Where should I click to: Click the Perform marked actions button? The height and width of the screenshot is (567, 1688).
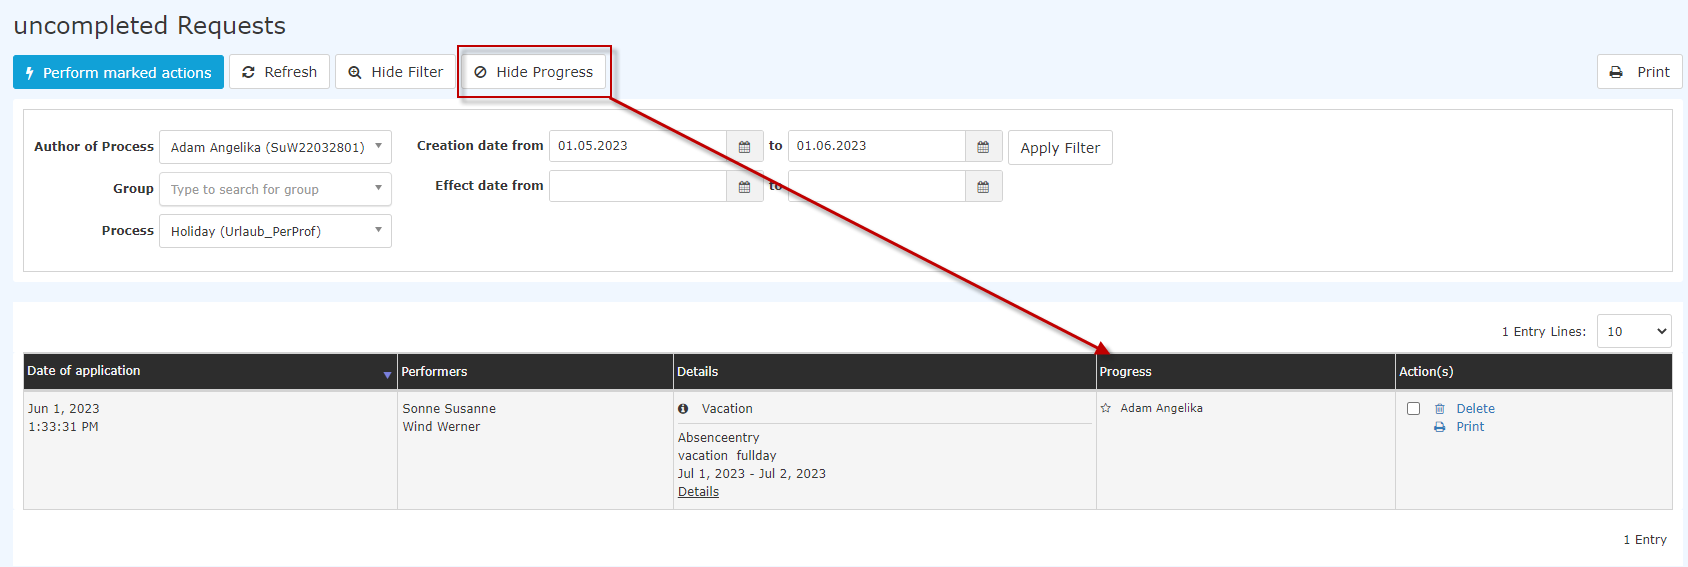[118, 72]
